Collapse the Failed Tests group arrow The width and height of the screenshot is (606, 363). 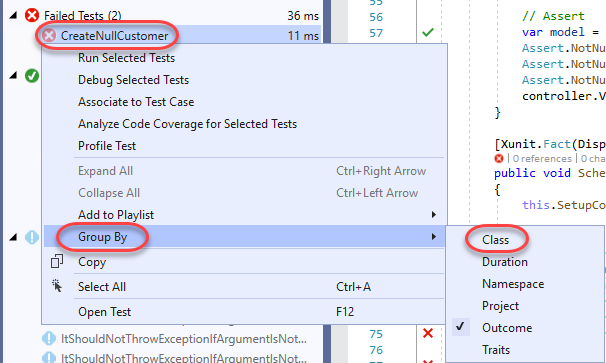point(13,15)
